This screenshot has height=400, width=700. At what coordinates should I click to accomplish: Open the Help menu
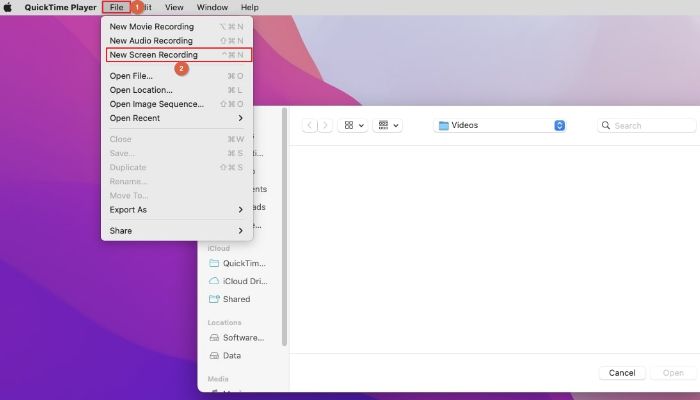point(250,7)
